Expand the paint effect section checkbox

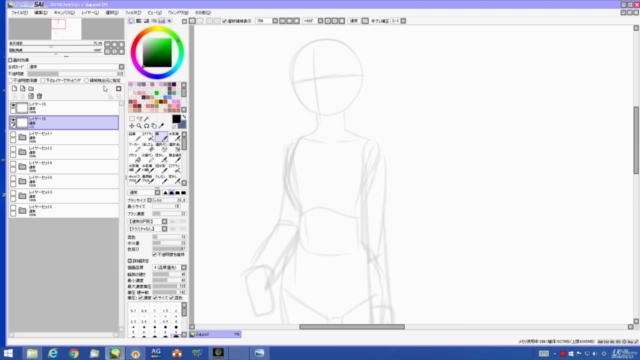(x=10, y=60)
